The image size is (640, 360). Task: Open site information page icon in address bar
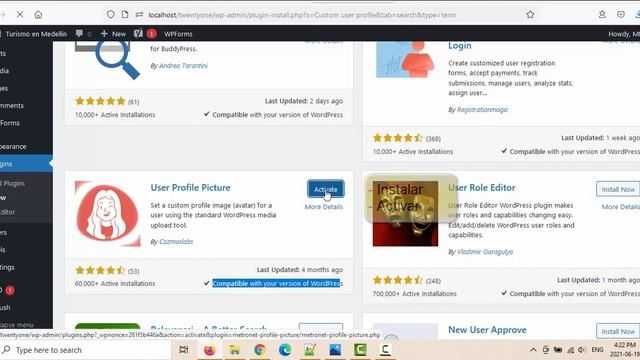(x=125, y=15)
